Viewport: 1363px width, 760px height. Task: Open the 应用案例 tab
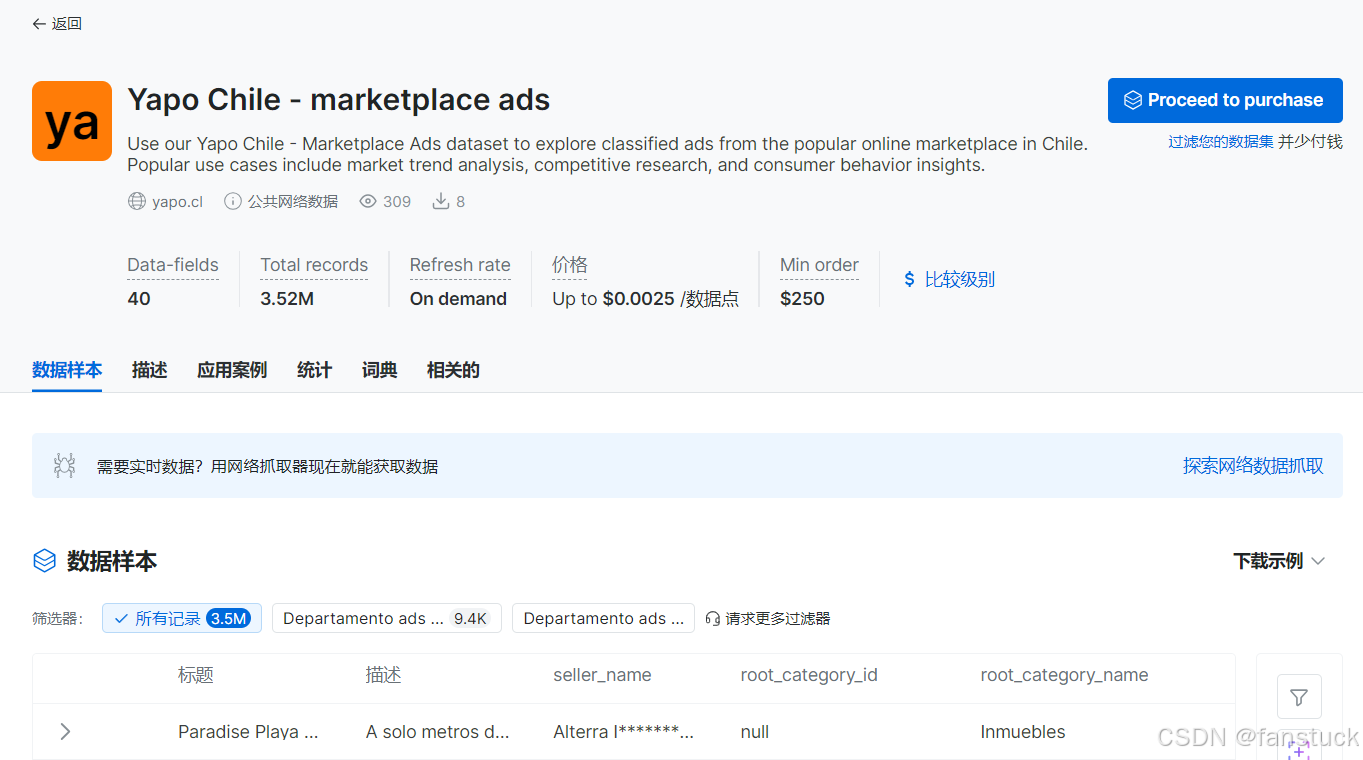[232, 370]
